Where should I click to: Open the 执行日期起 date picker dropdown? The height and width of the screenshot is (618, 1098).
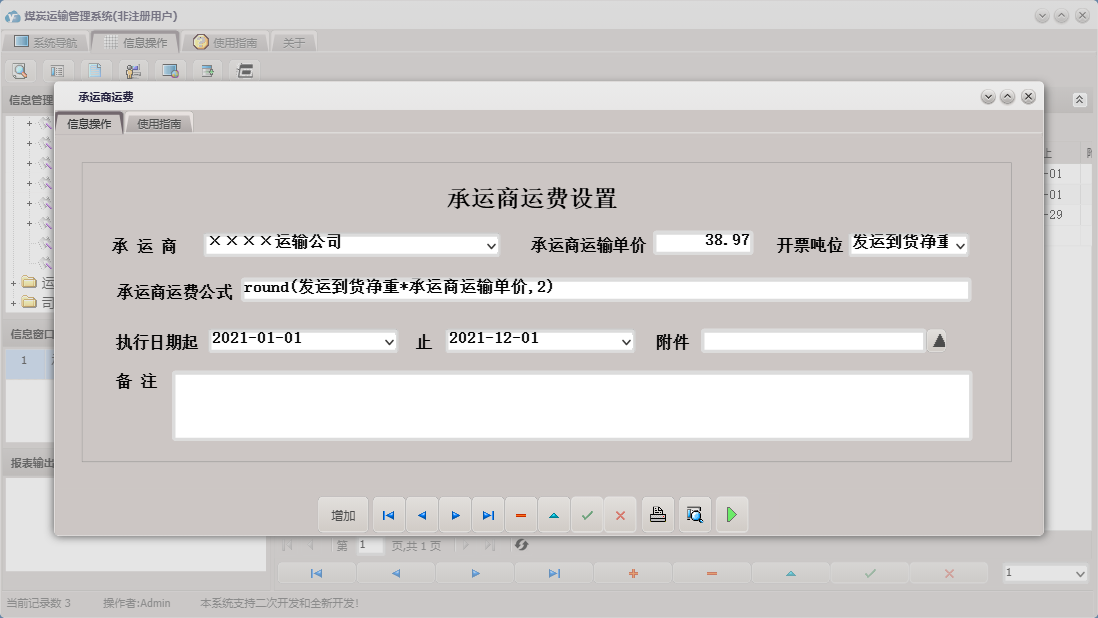click(389, 340)
